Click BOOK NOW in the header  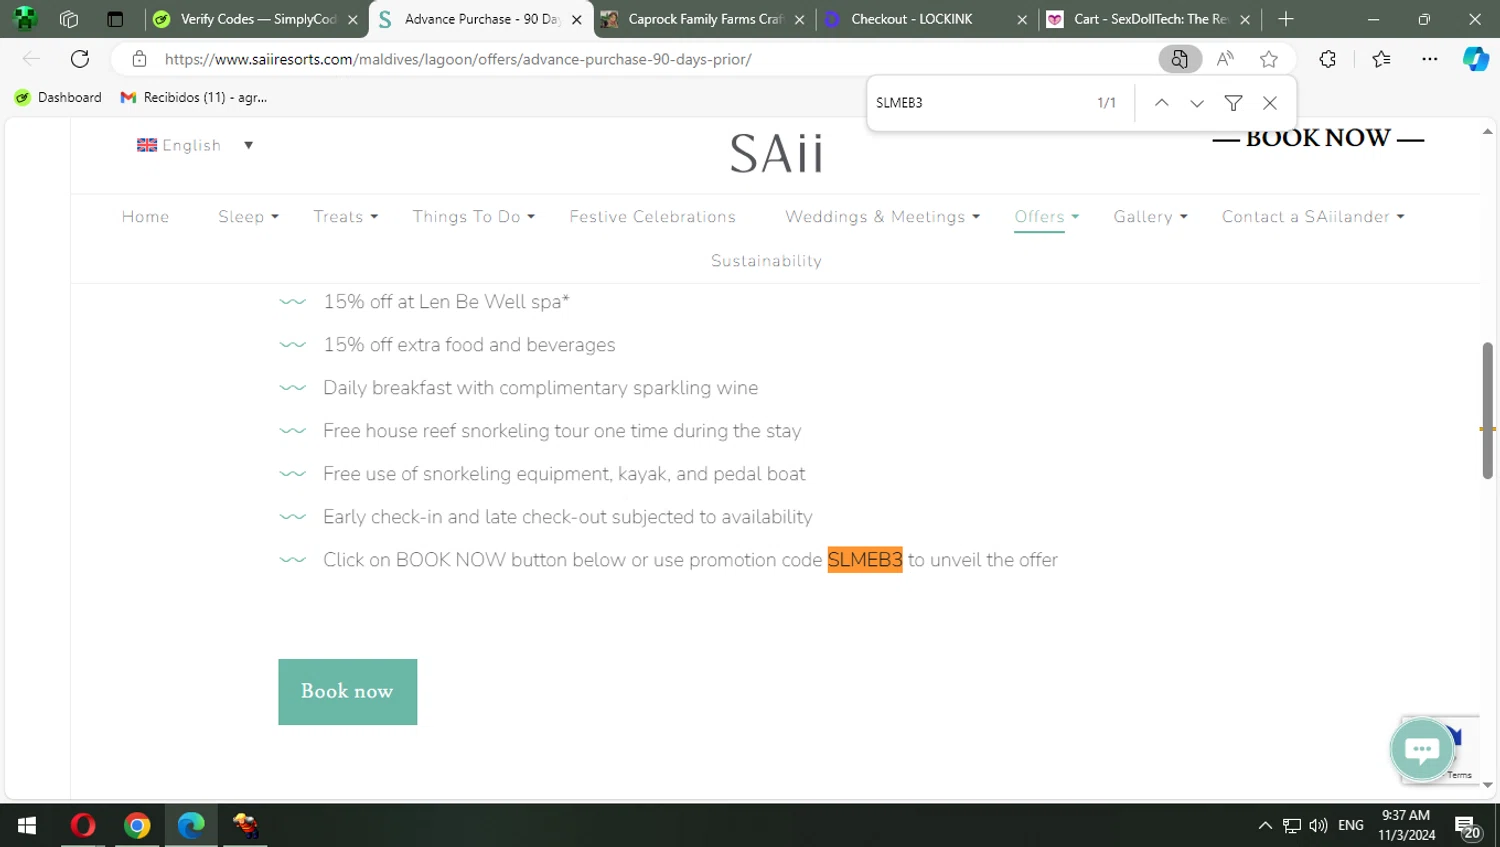1318,138
